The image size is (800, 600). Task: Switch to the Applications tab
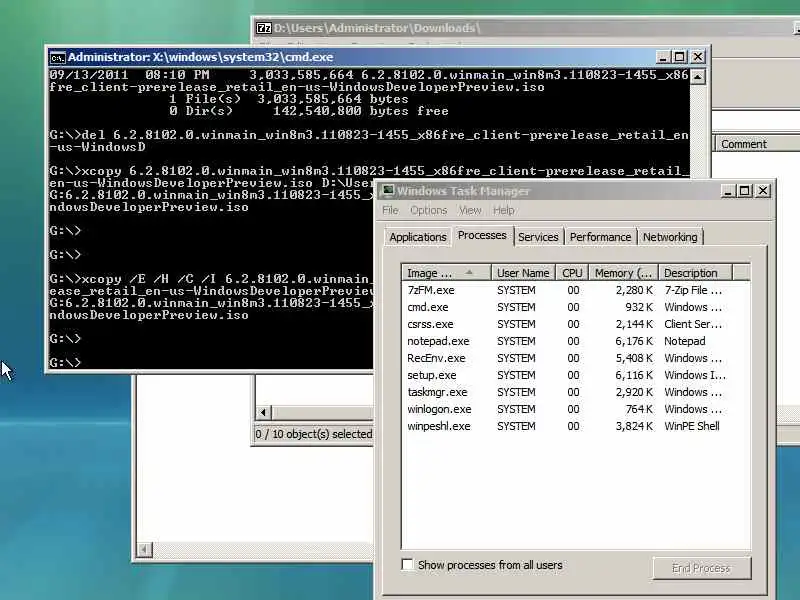coord(418,237)
